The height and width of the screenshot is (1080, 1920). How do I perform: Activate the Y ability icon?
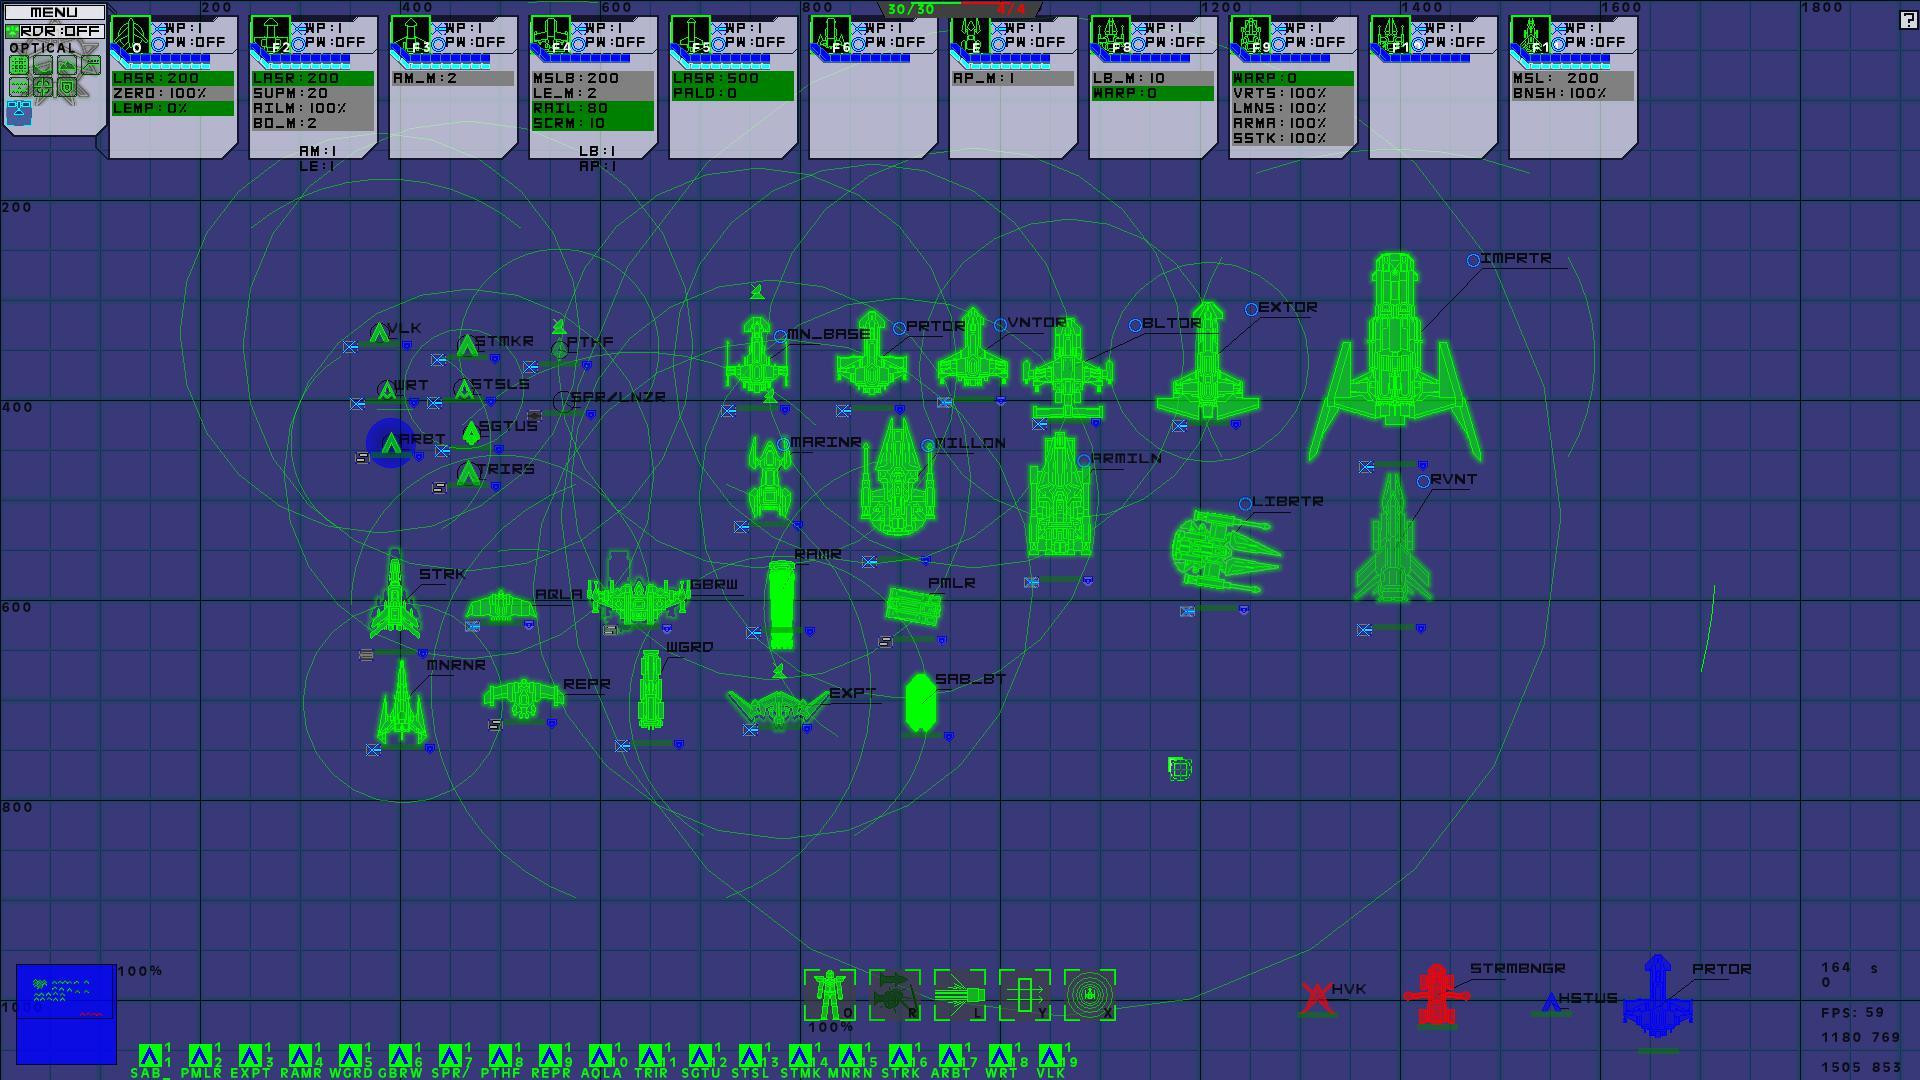[1025, 995]
